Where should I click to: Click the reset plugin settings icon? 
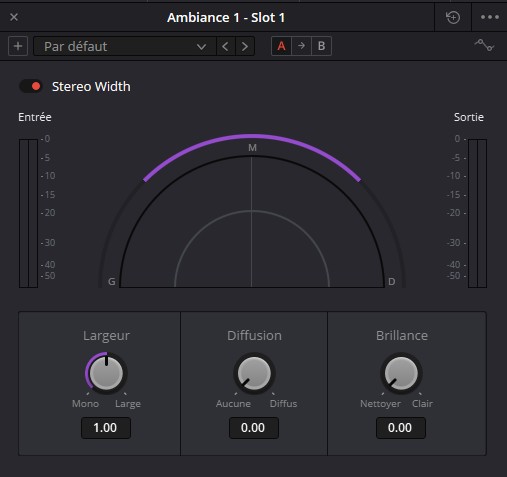[453, 17]
